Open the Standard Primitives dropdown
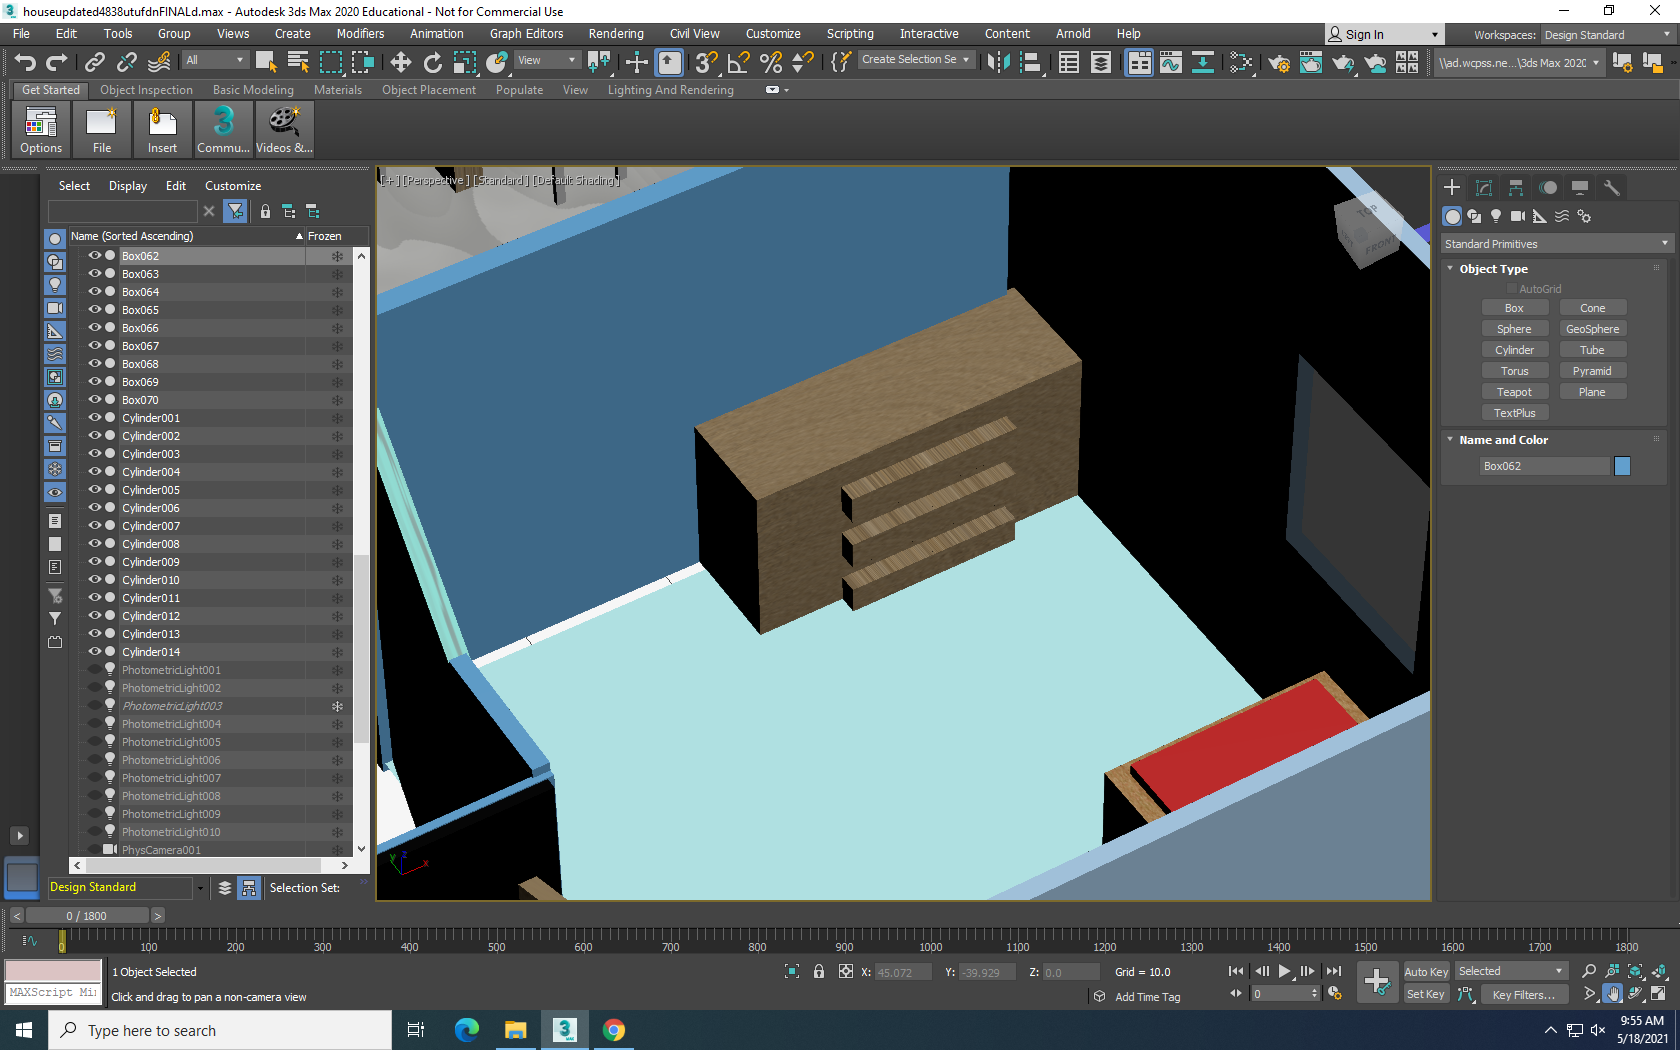This screenshot has width=1680, height=1050. pos(1556,244)
